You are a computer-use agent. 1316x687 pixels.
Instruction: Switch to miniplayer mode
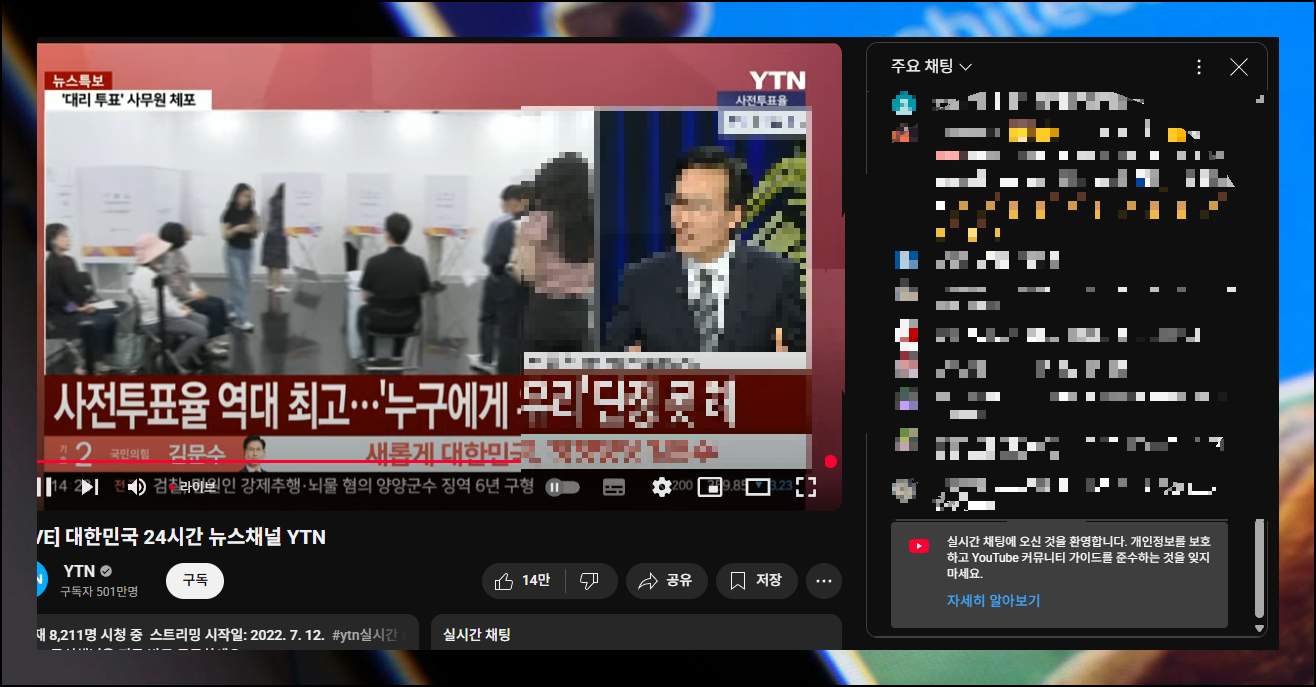tap(709, 487)
